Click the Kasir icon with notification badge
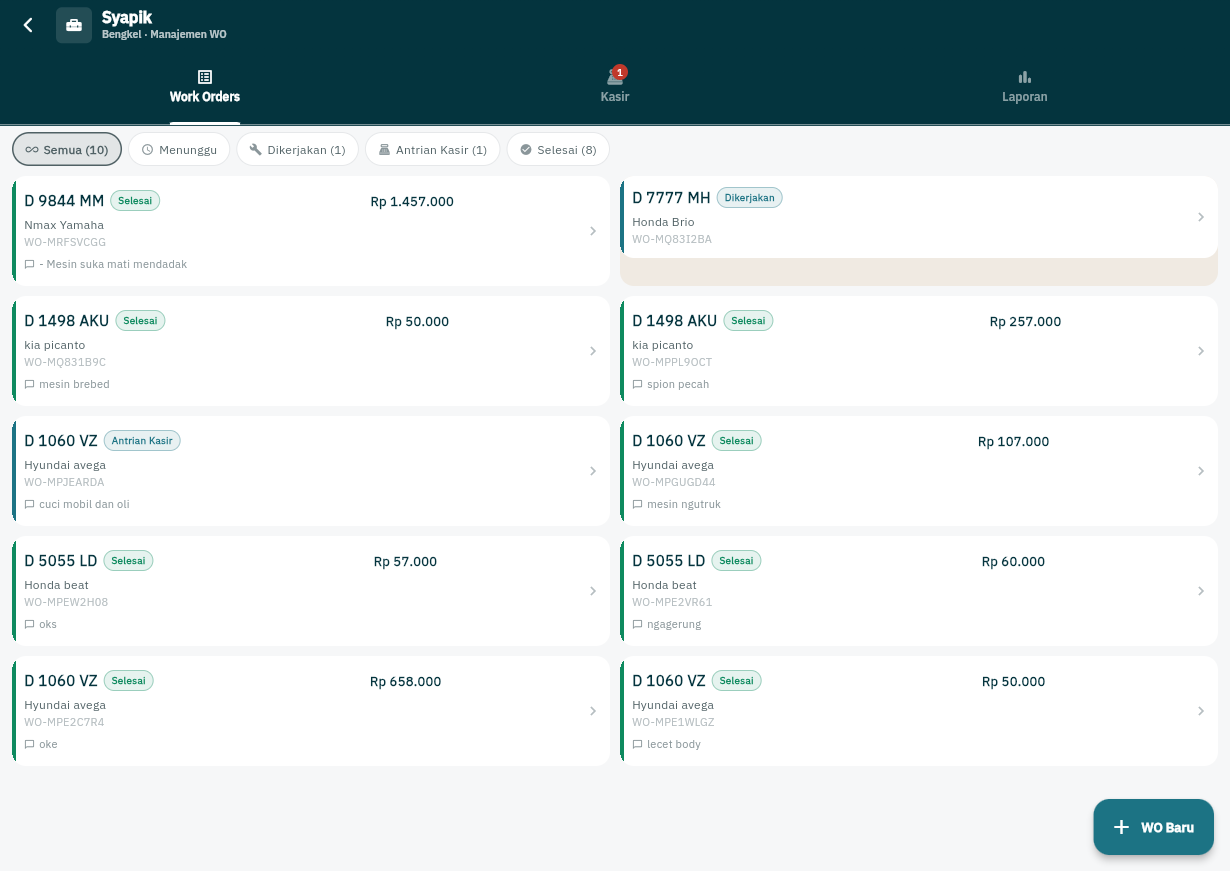 coord(615,77)
